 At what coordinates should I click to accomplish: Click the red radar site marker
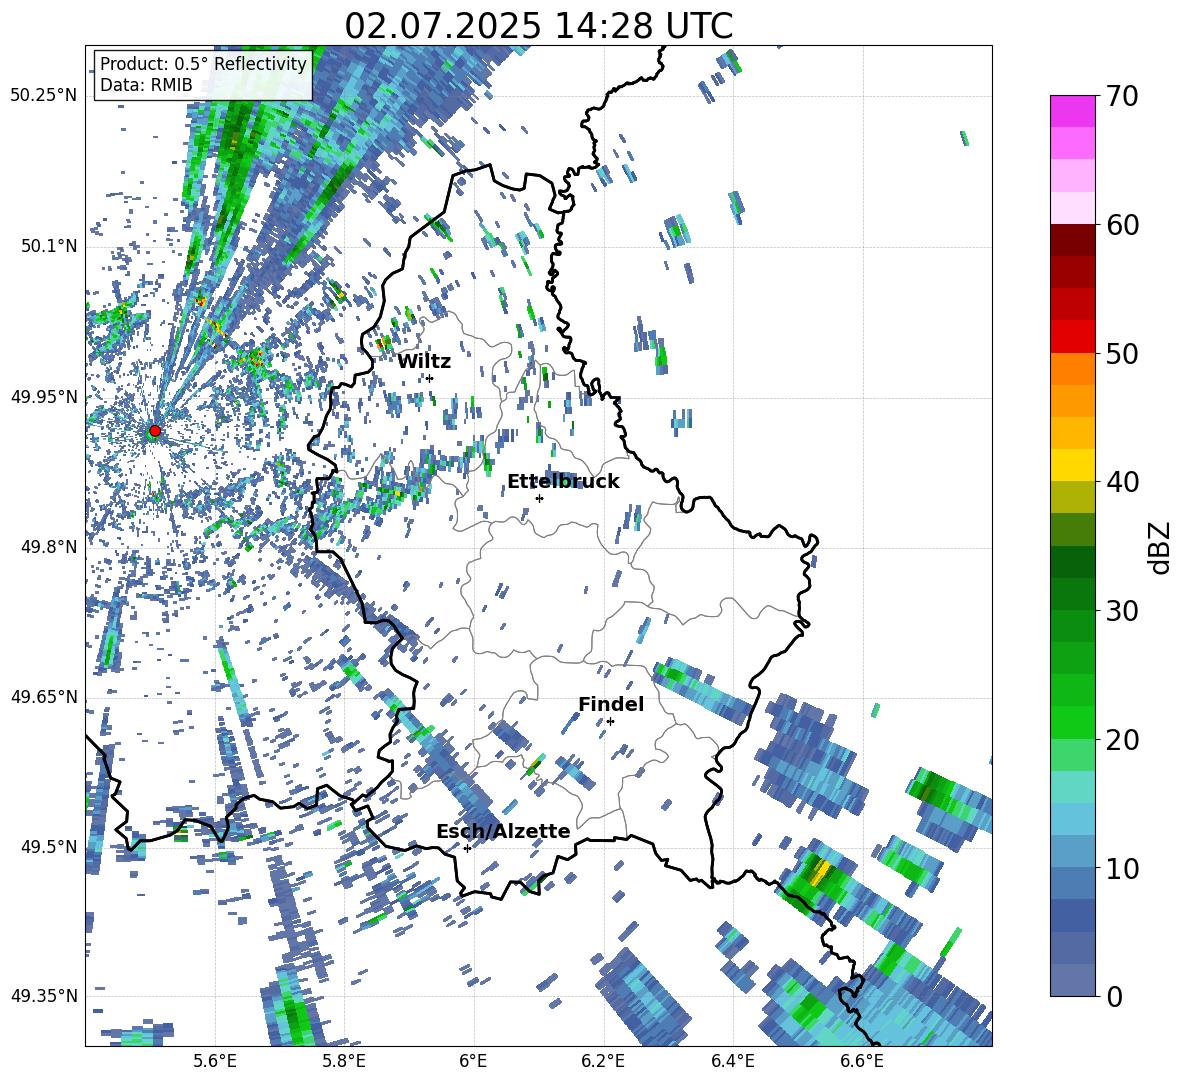(155, 431)
